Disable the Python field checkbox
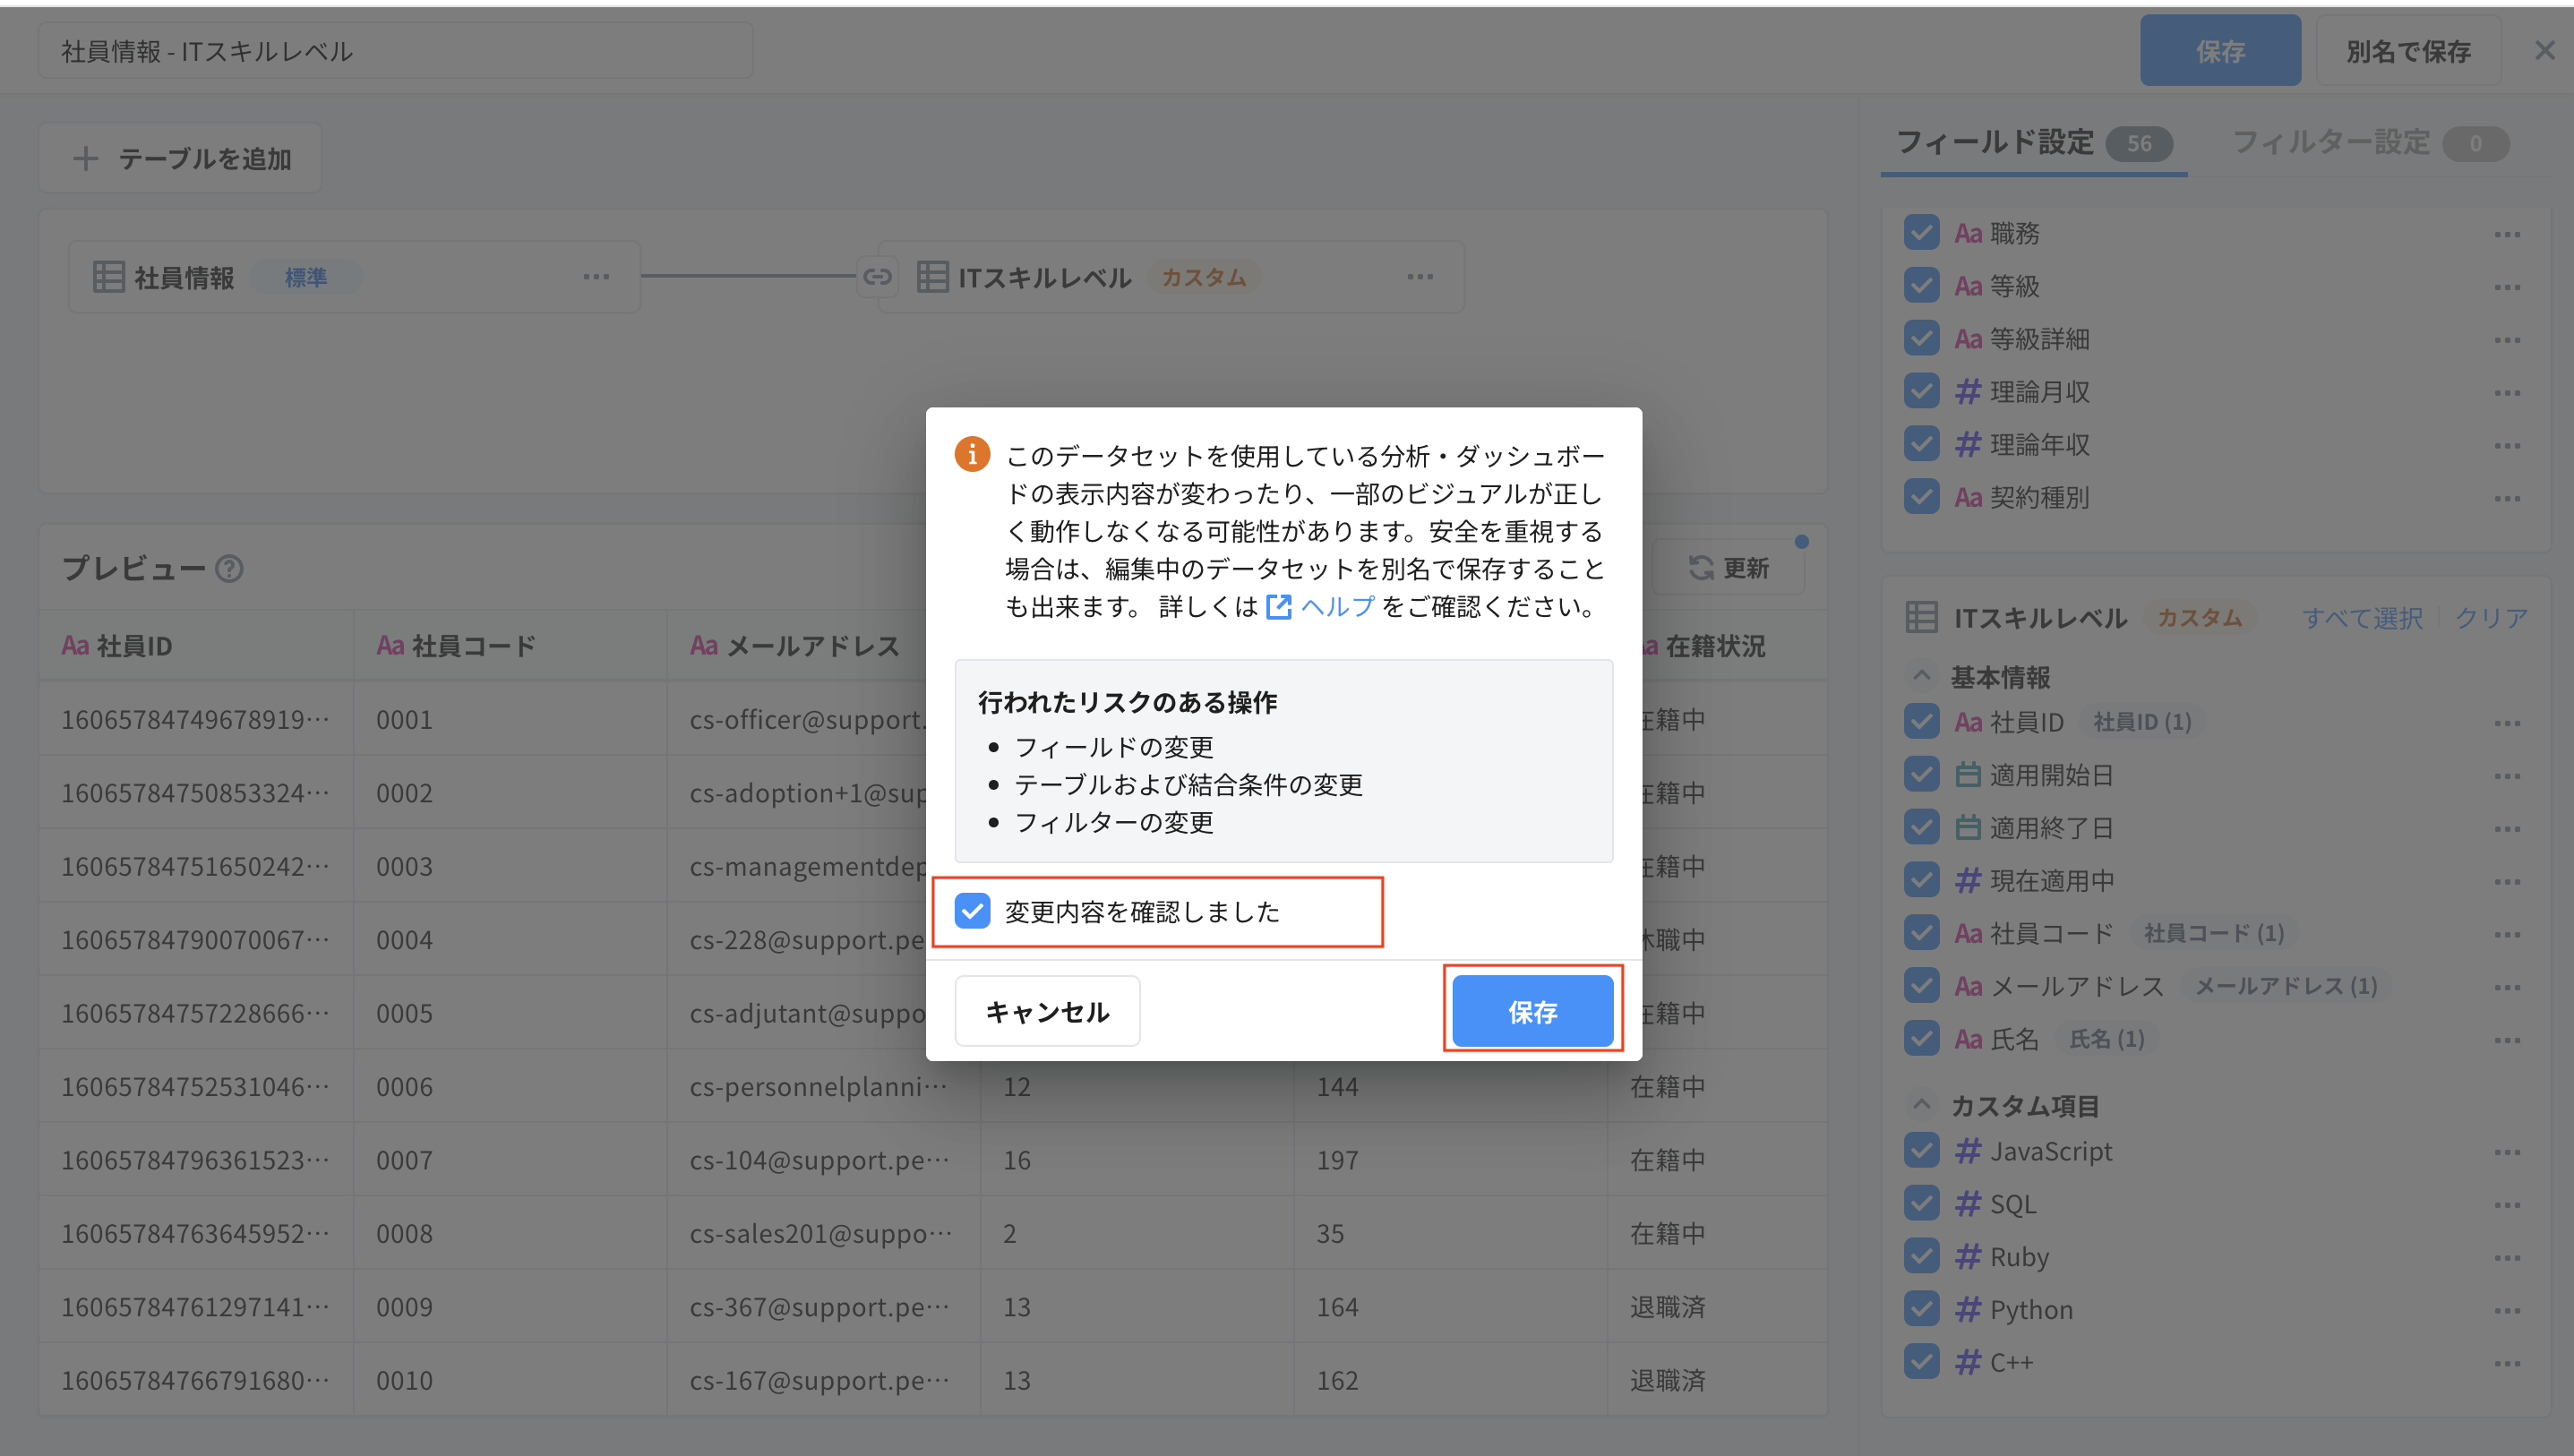 tap(1921, 1308)
